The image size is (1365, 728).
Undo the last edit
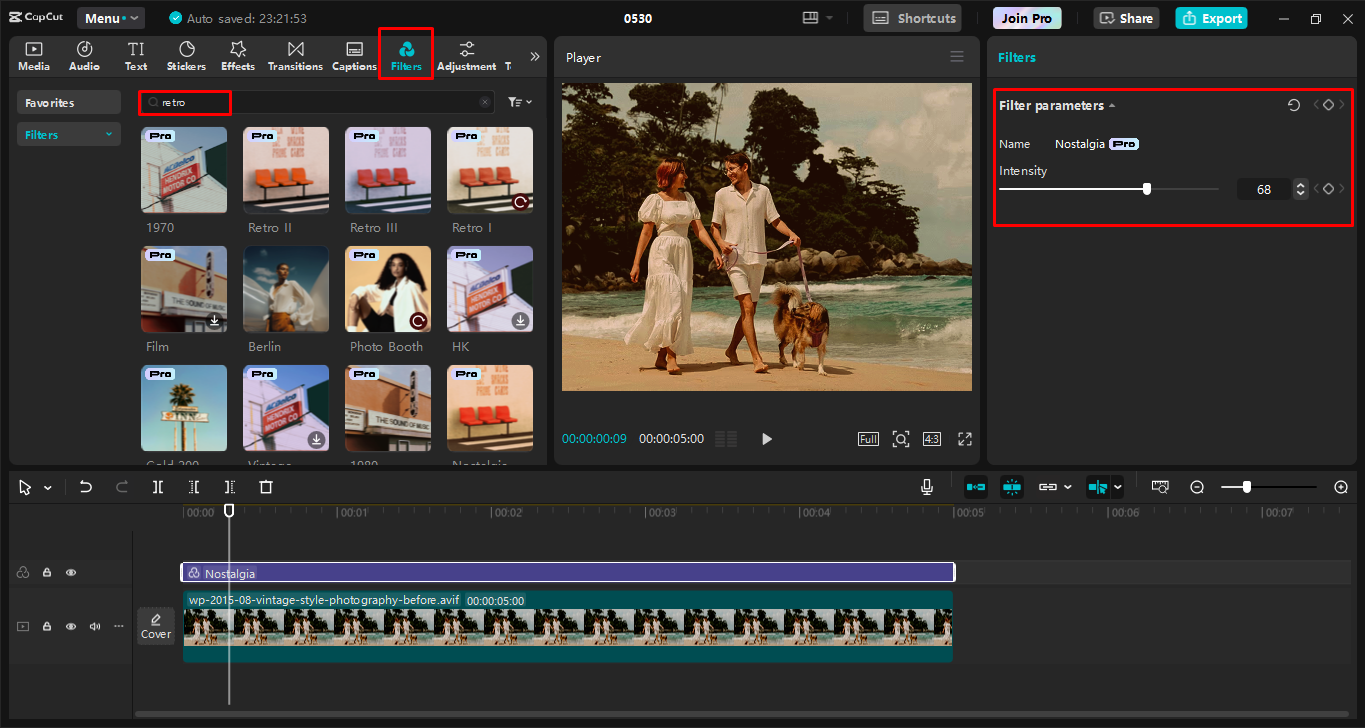(86, 487)
